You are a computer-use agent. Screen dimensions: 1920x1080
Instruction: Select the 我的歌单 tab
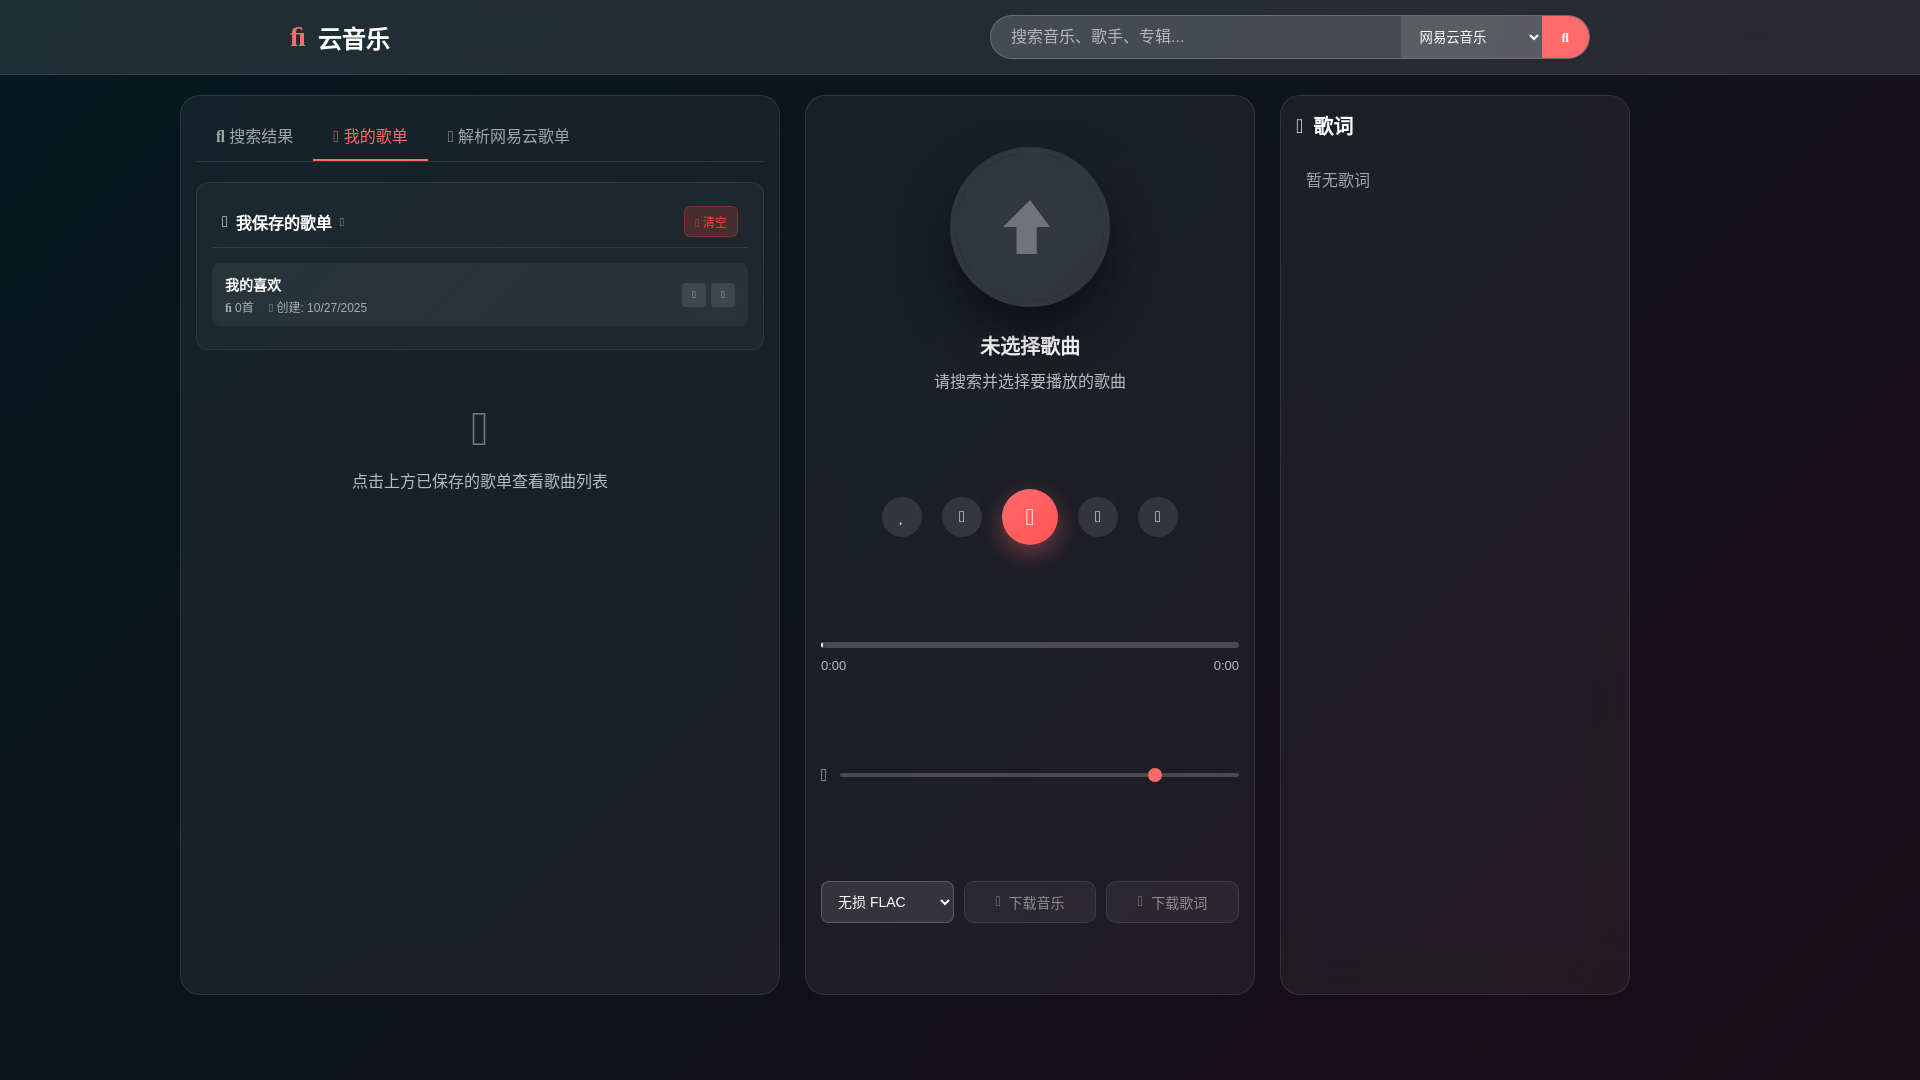[x=370, y=136]
